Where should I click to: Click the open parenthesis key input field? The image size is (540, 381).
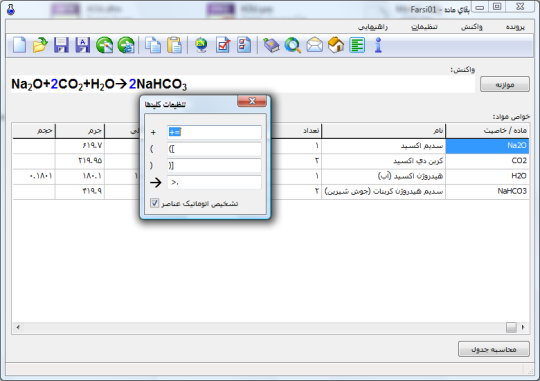214,149
